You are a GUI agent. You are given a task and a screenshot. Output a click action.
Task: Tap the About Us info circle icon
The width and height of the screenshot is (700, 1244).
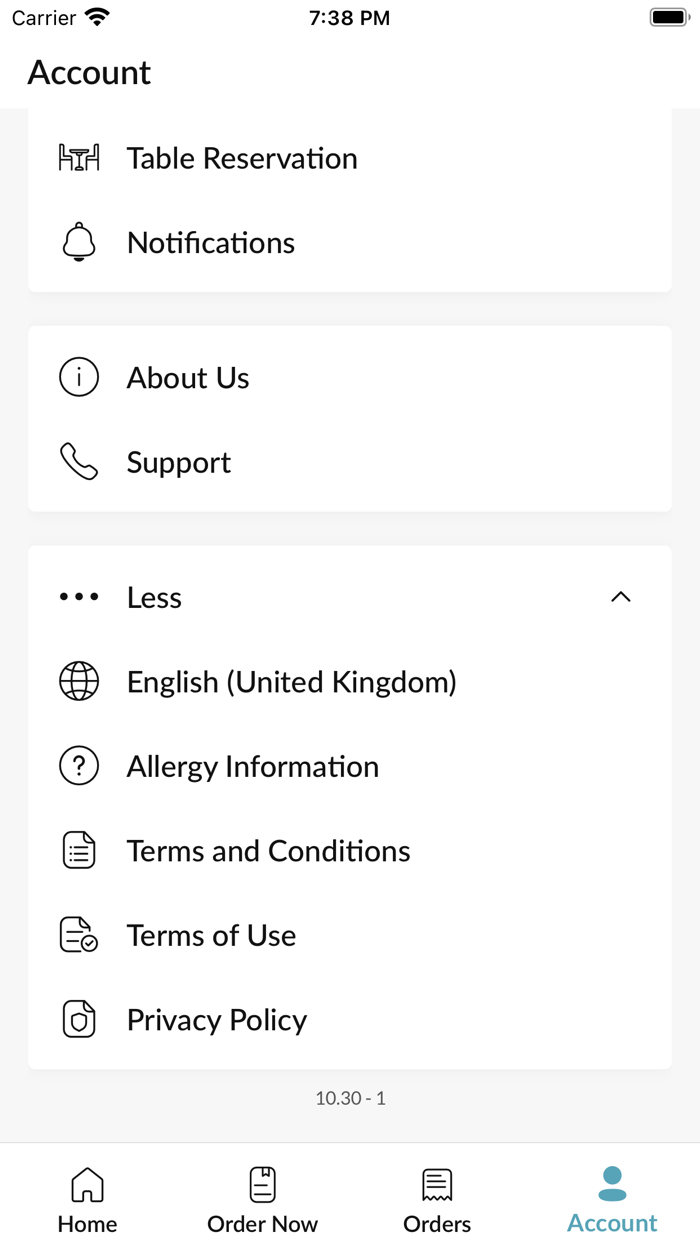pyautogui.click(x=79, y=378)
